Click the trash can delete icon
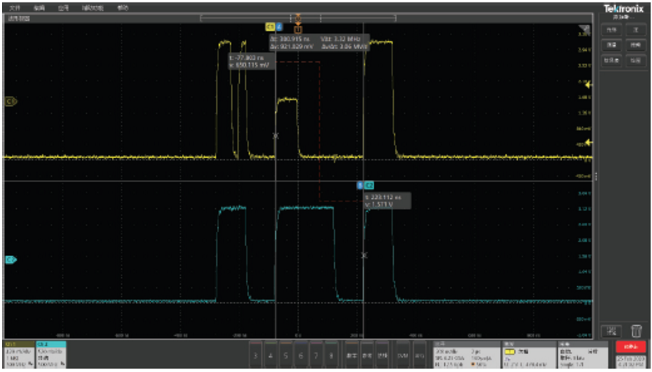Viewport: 652px width, 372px height. pos(636,331)
